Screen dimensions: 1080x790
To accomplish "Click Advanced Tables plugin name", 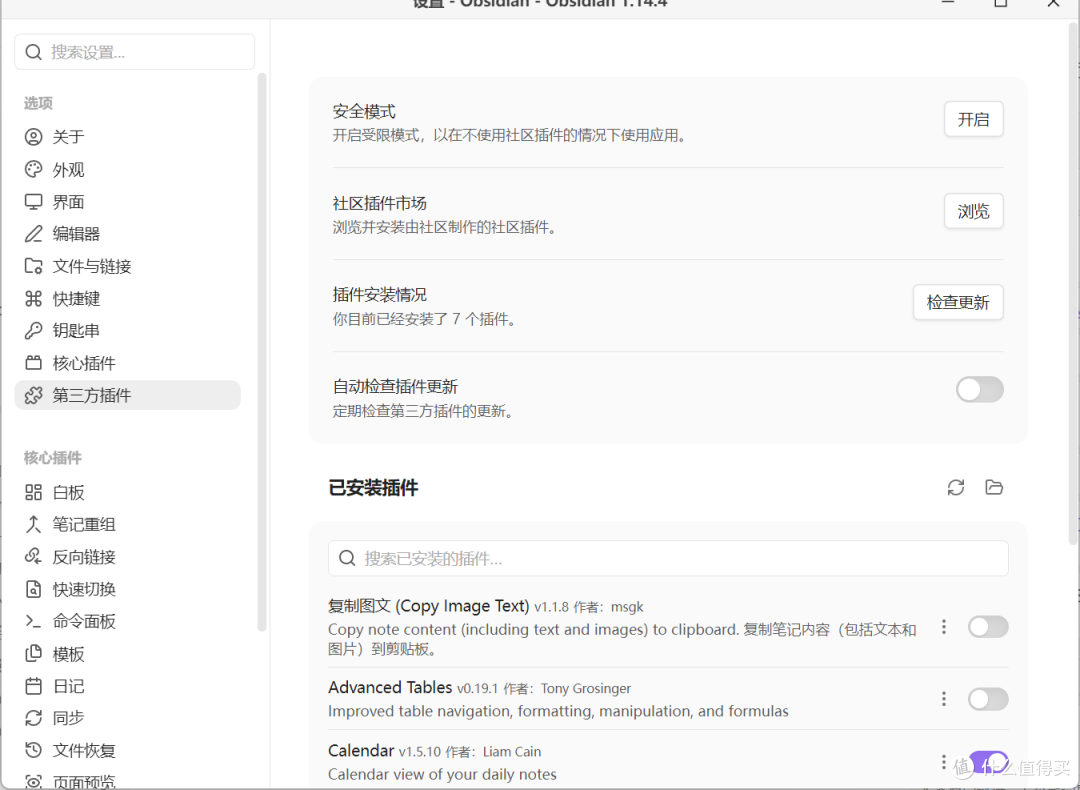I will point(390,687).
